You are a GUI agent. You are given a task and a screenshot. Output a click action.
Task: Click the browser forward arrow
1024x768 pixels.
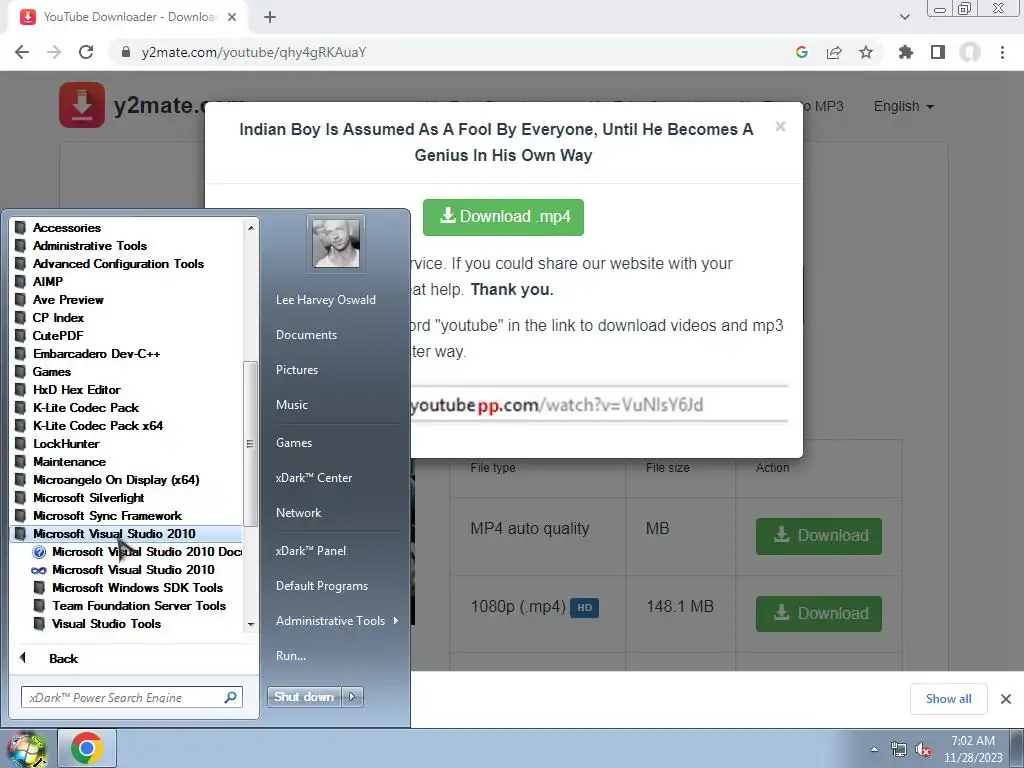click(x=54, y=52)
